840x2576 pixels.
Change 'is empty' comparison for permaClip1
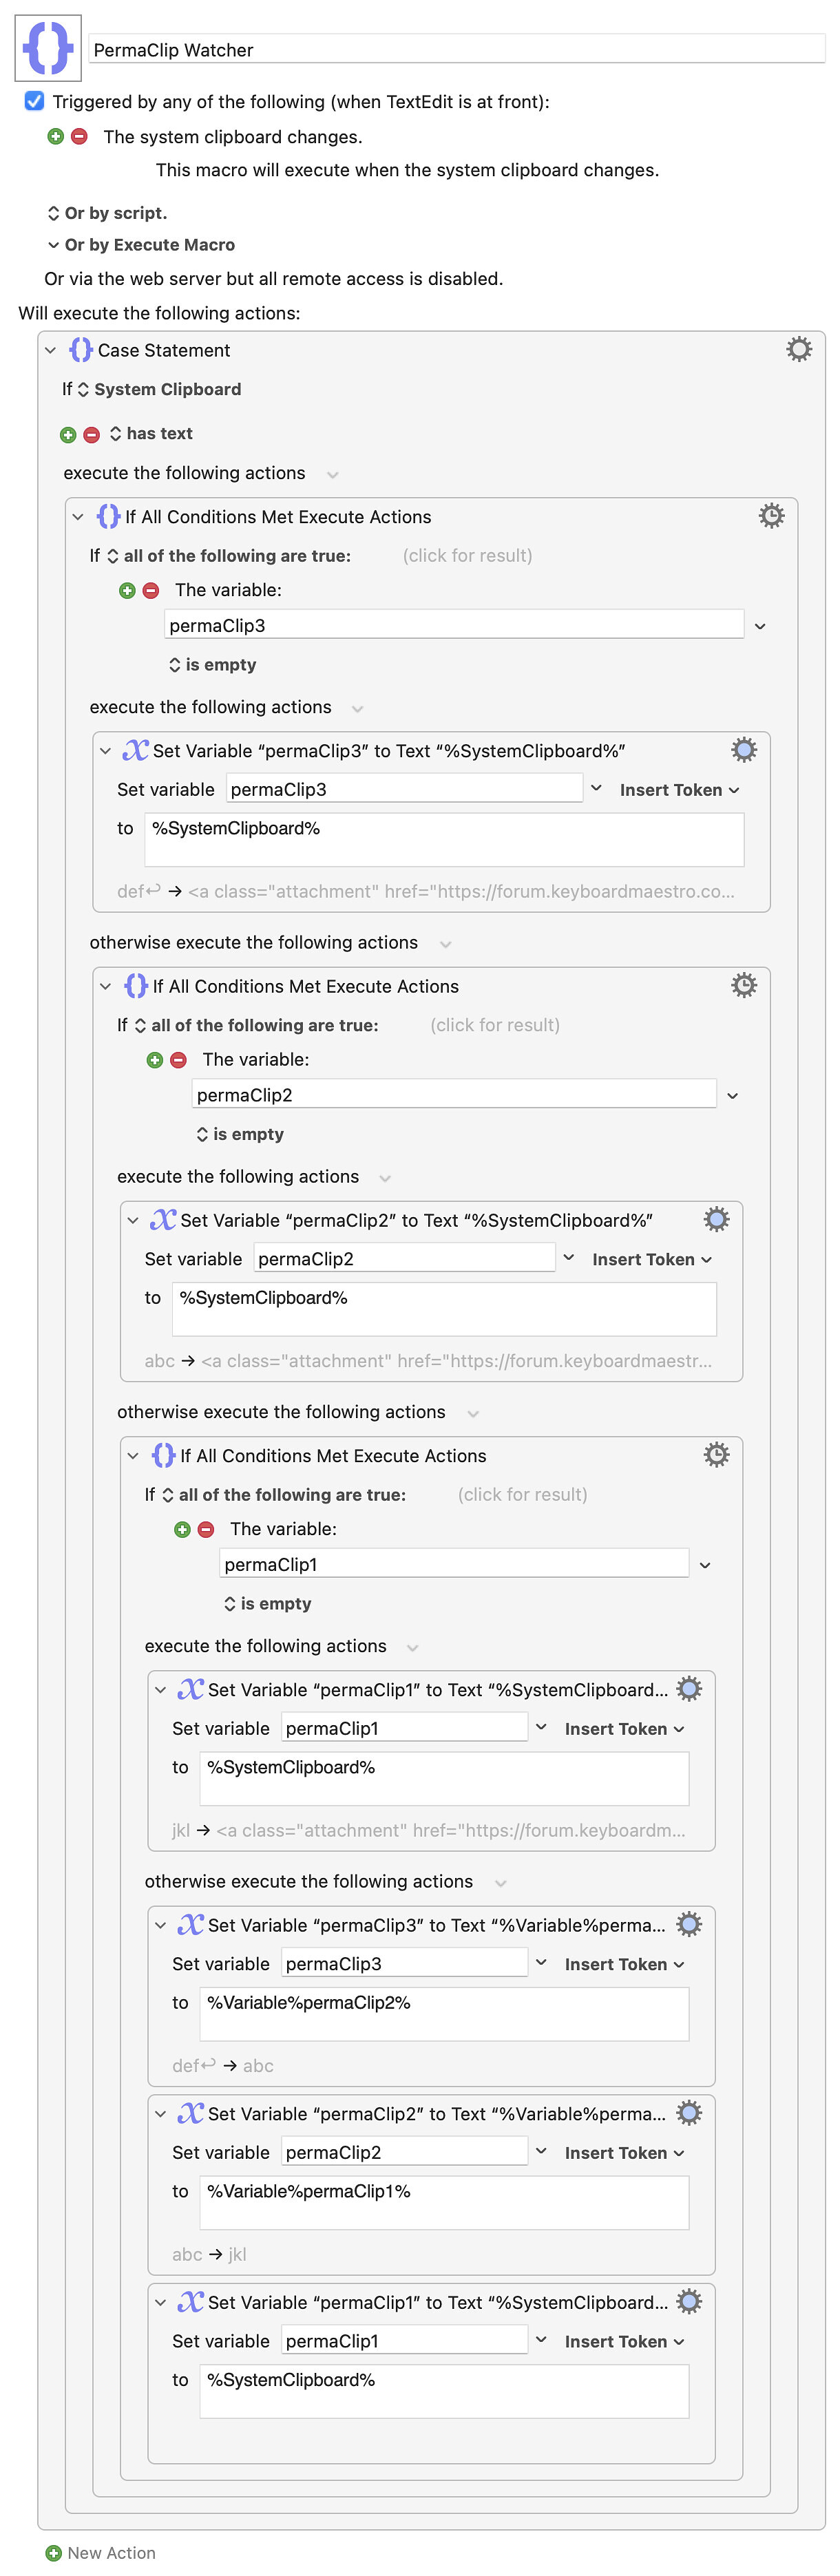[x=268, y=1604]
